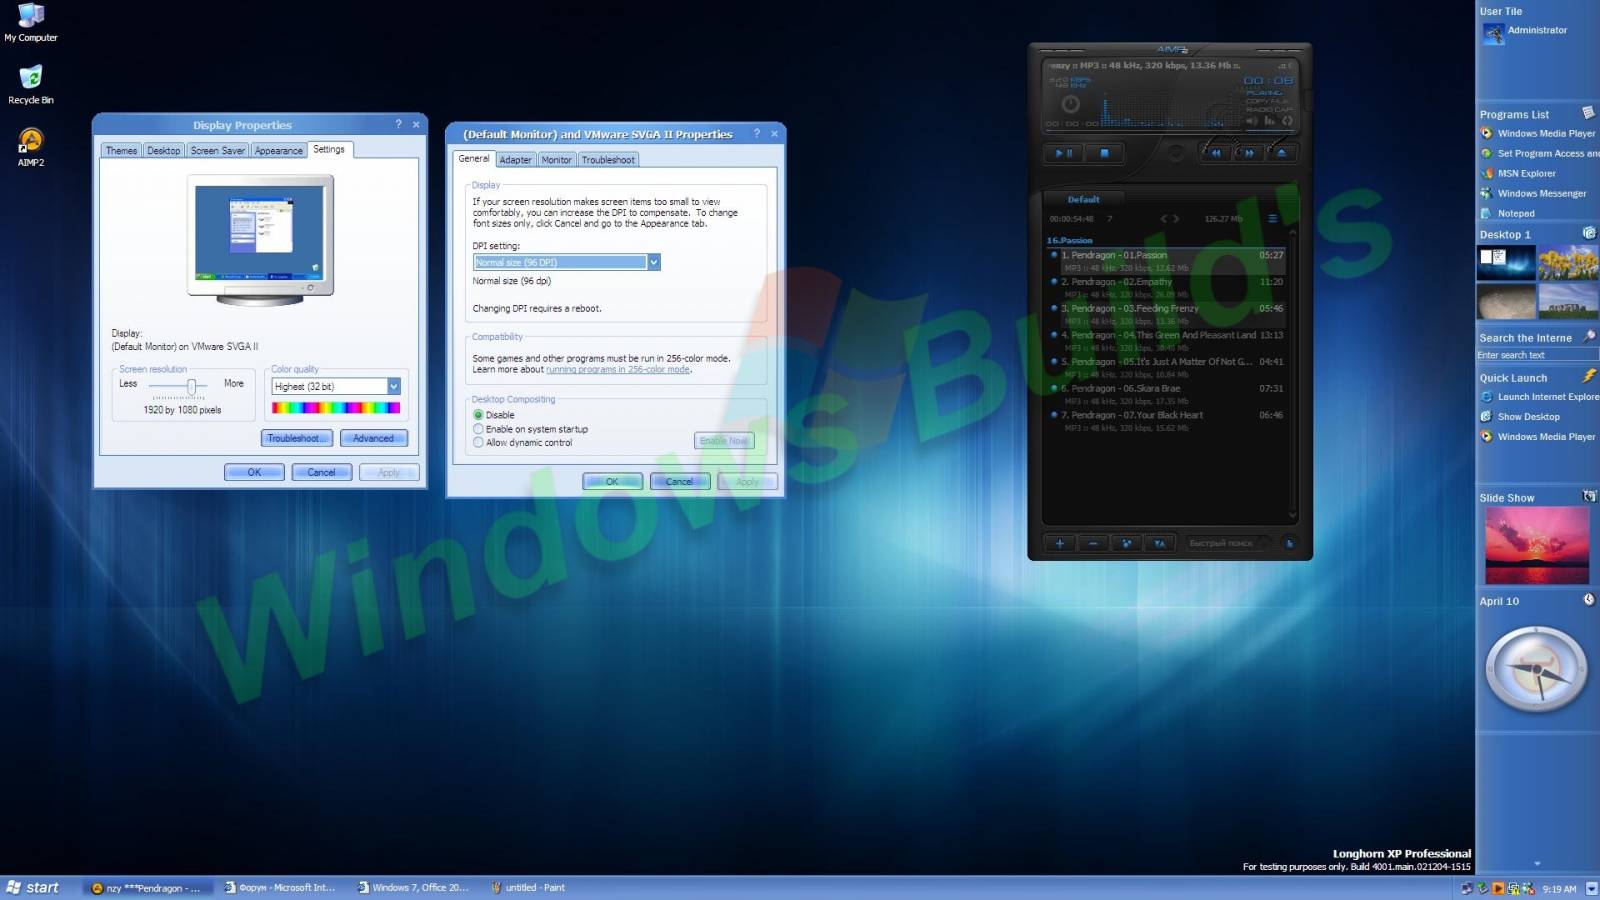
Task: Click the eject/open file button in AIMP
Action: click(x=1281, y=153)
